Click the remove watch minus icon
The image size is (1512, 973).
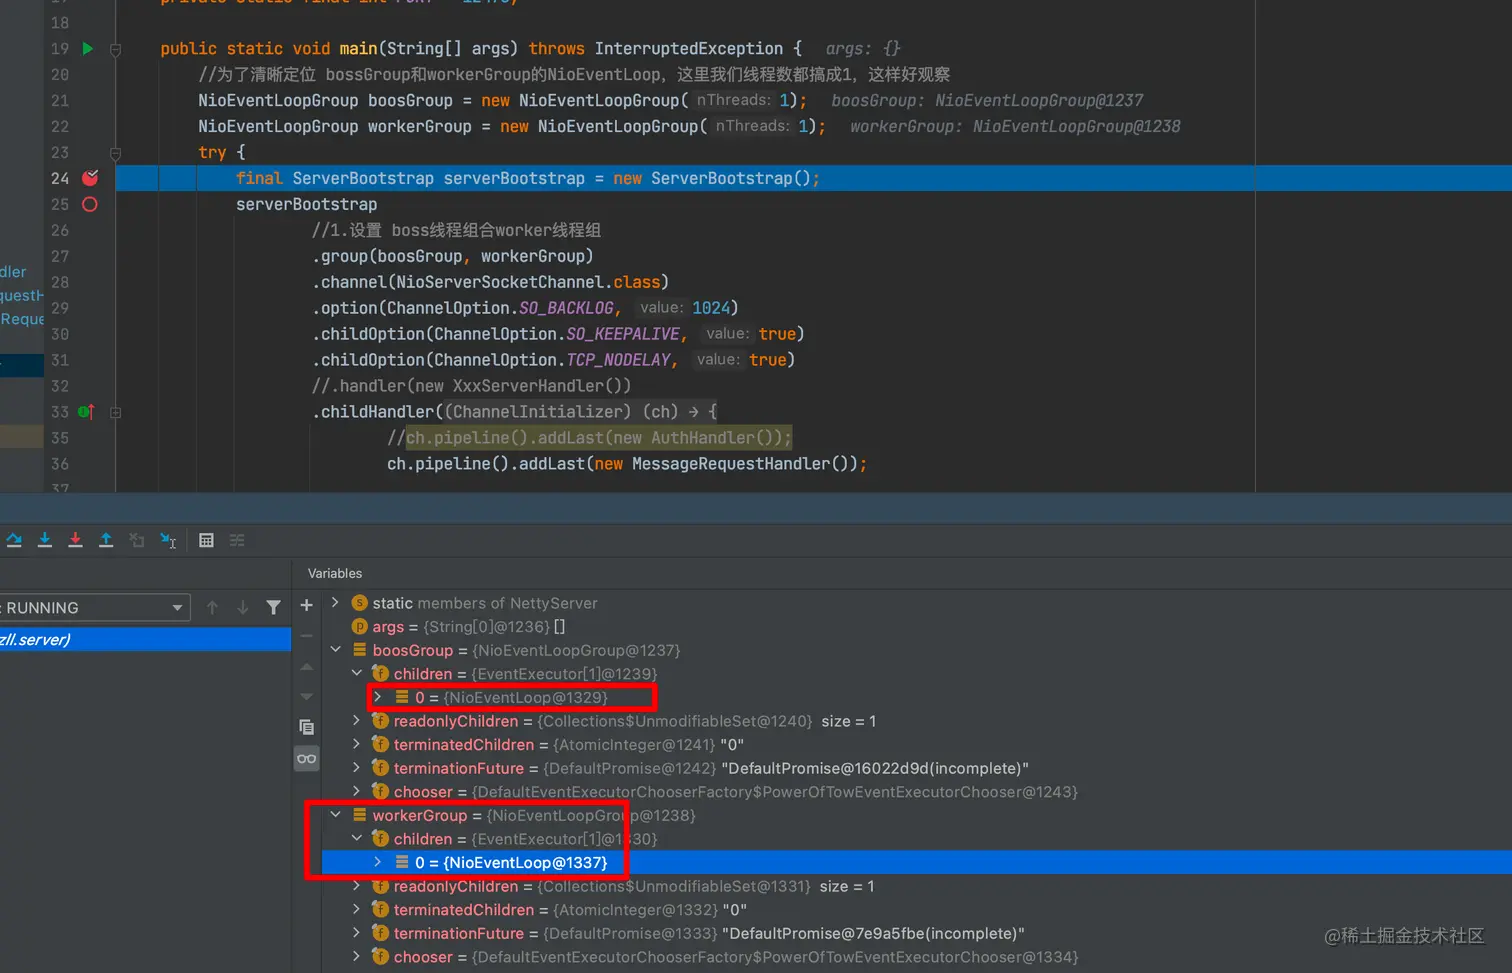click(307, 635)
